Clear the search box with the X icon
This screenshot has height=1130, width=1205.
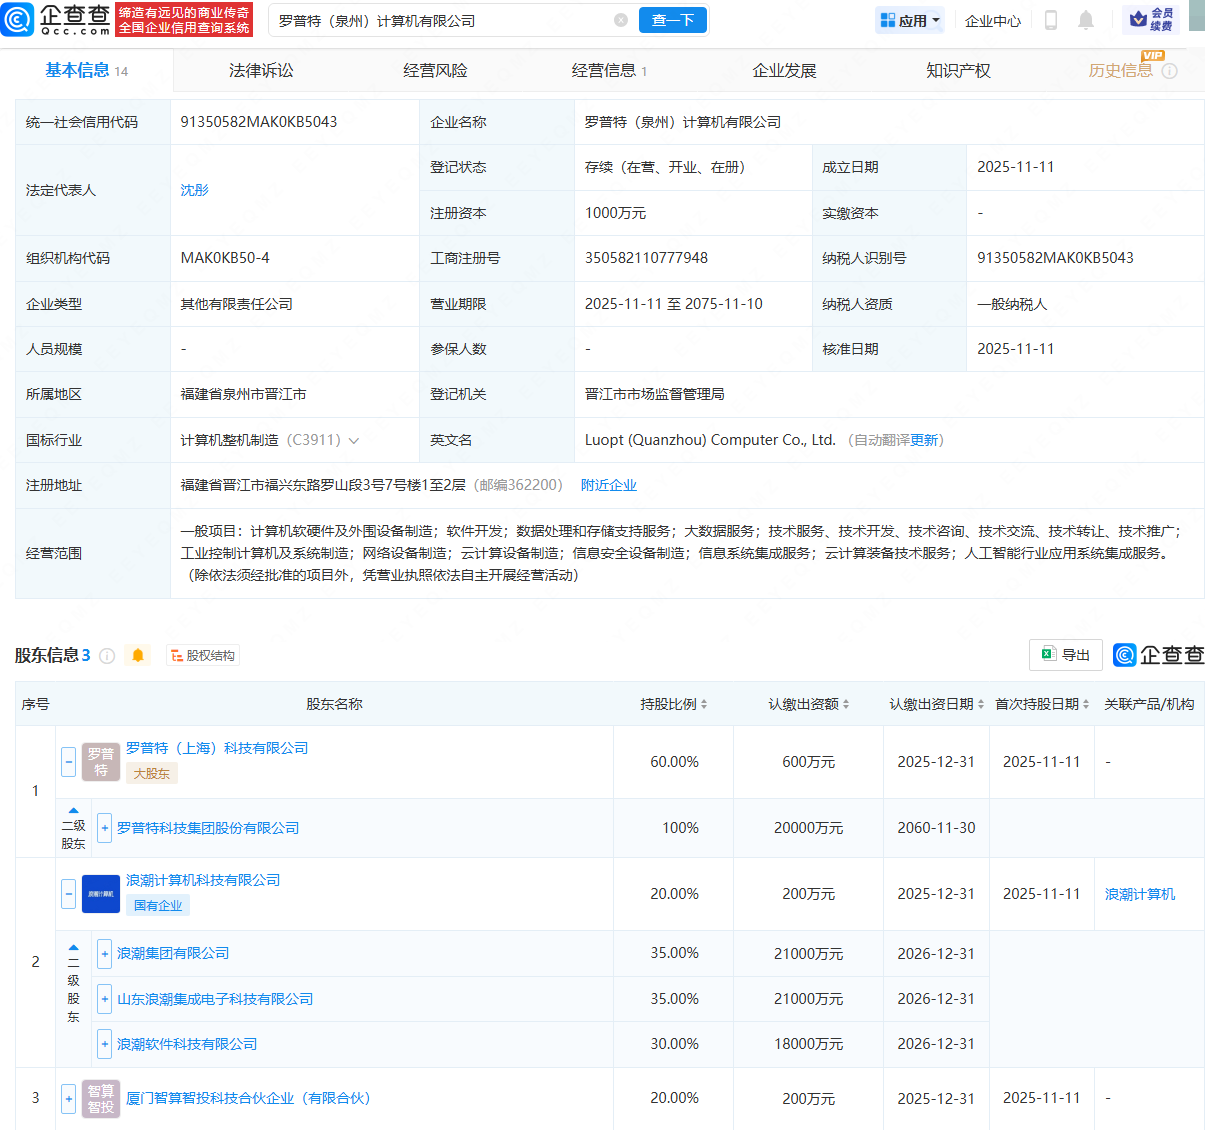coord(621,20)
